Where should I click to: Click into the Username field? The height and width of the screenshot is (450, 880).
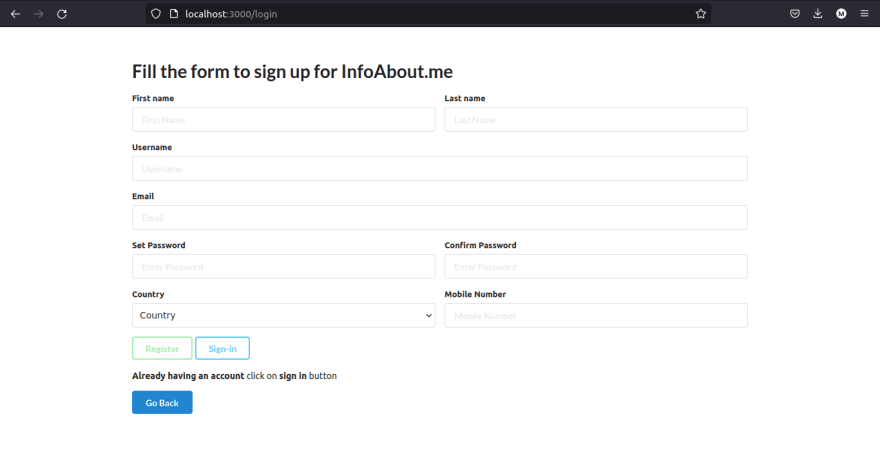click(x=439, y=168)
